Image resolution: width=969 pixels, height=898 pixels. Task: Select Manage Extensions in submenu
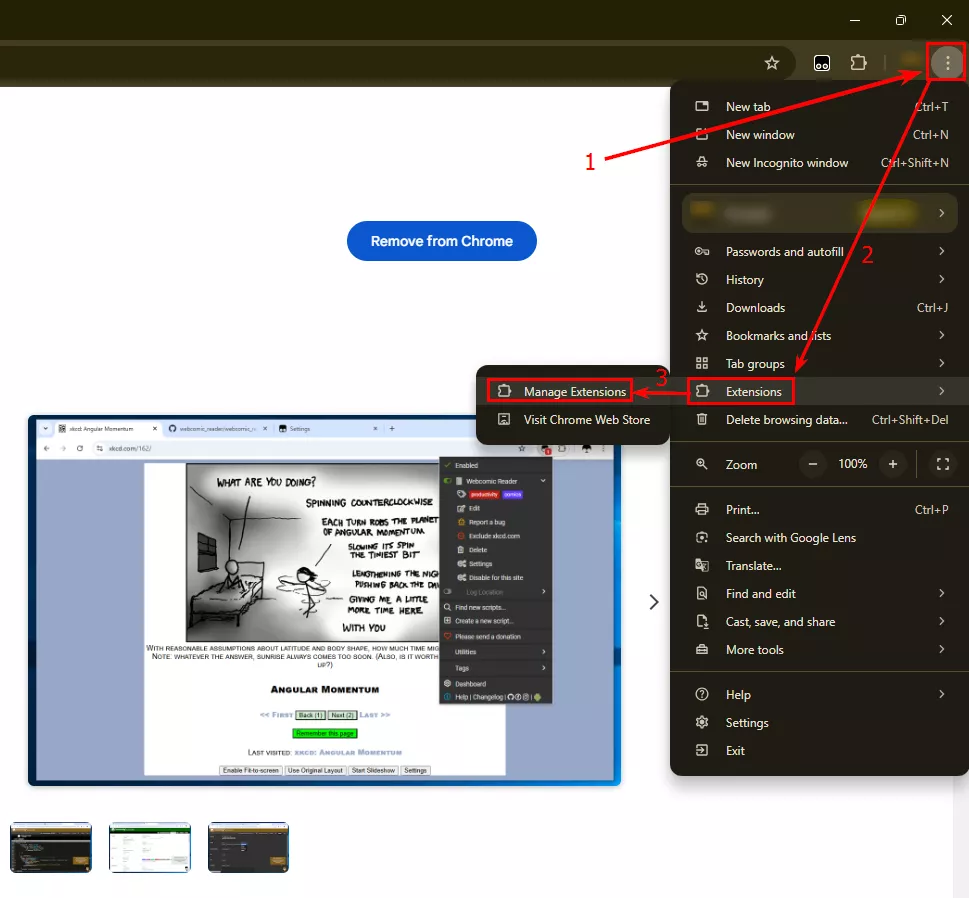[x=573, y=391]
